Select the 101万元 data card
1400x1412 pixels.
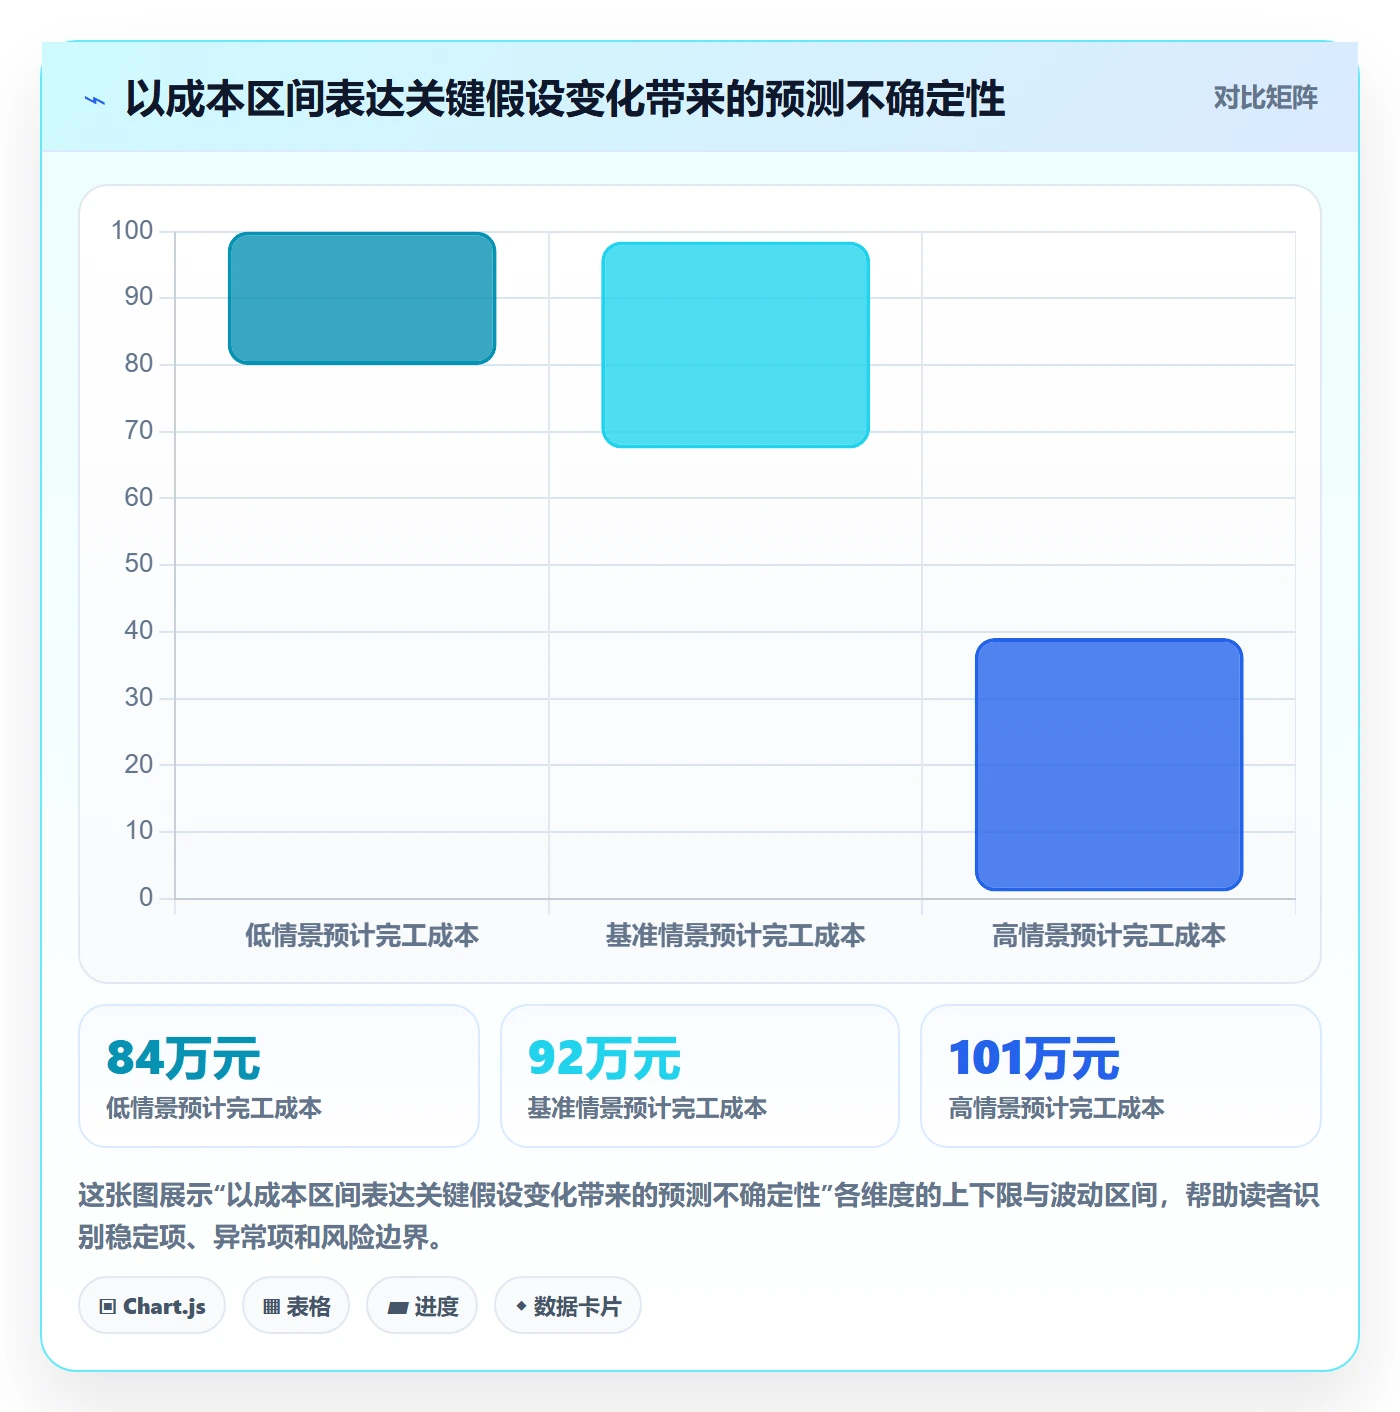coord(1121,1076)
